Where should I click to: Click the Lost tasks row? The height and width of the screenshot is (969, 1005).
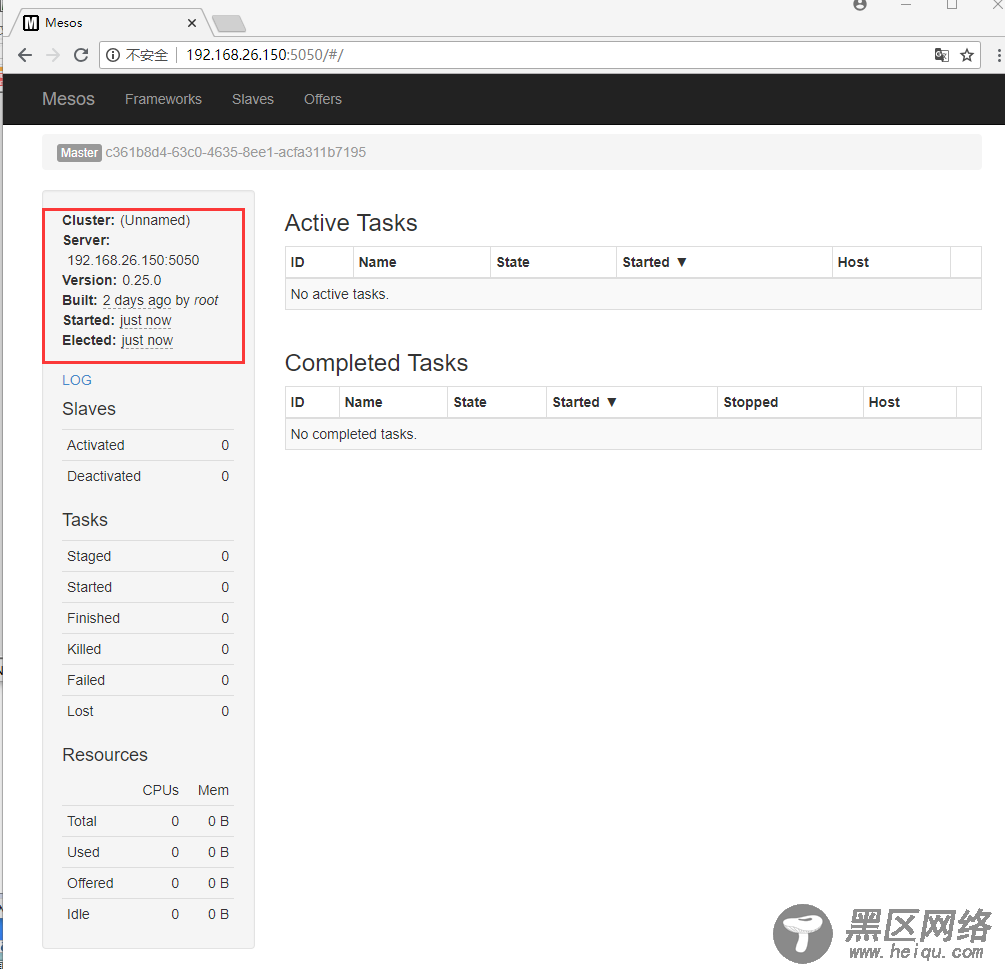pos(148,711)
